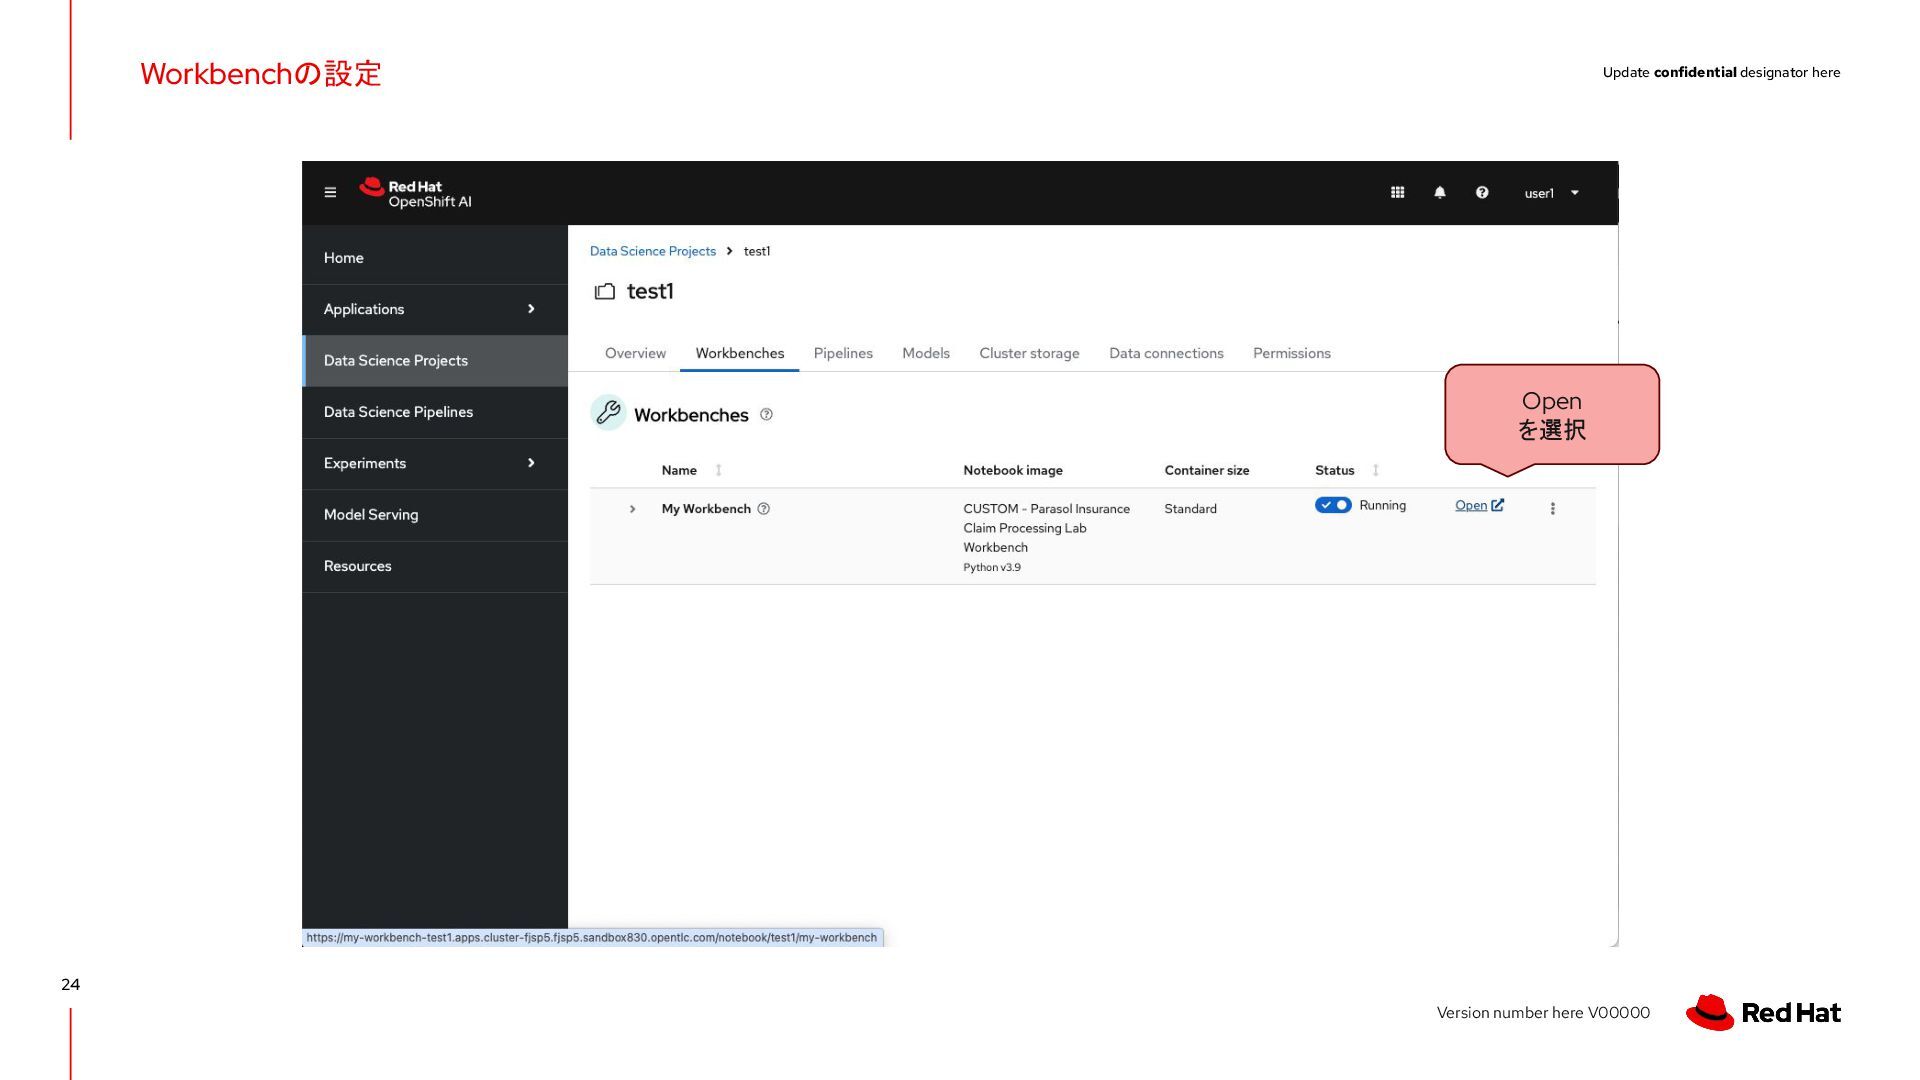
Task: Open the Cluster storage tab
Action: click(x=1029, y=353)
